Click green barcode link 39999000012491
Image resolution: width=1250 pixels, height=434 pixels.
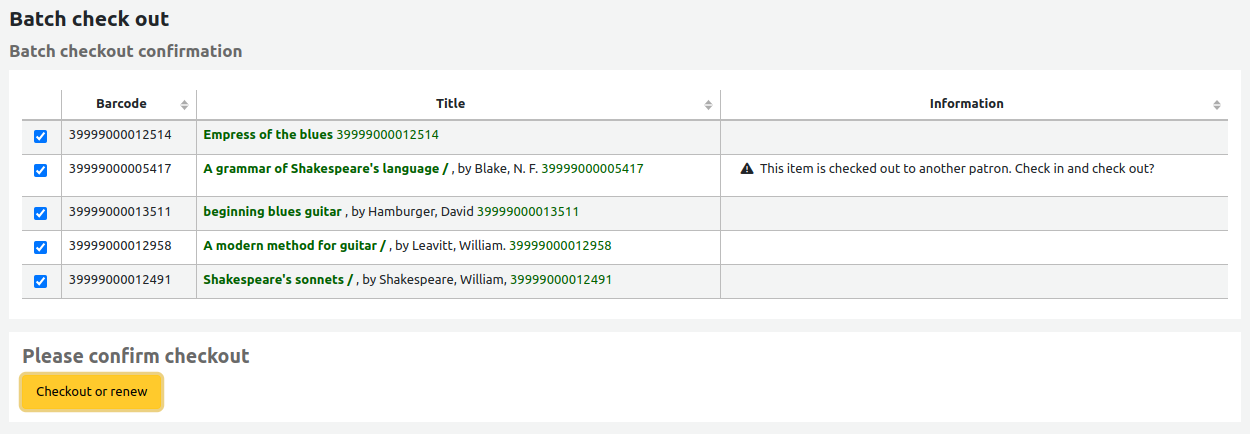(561, 280)
